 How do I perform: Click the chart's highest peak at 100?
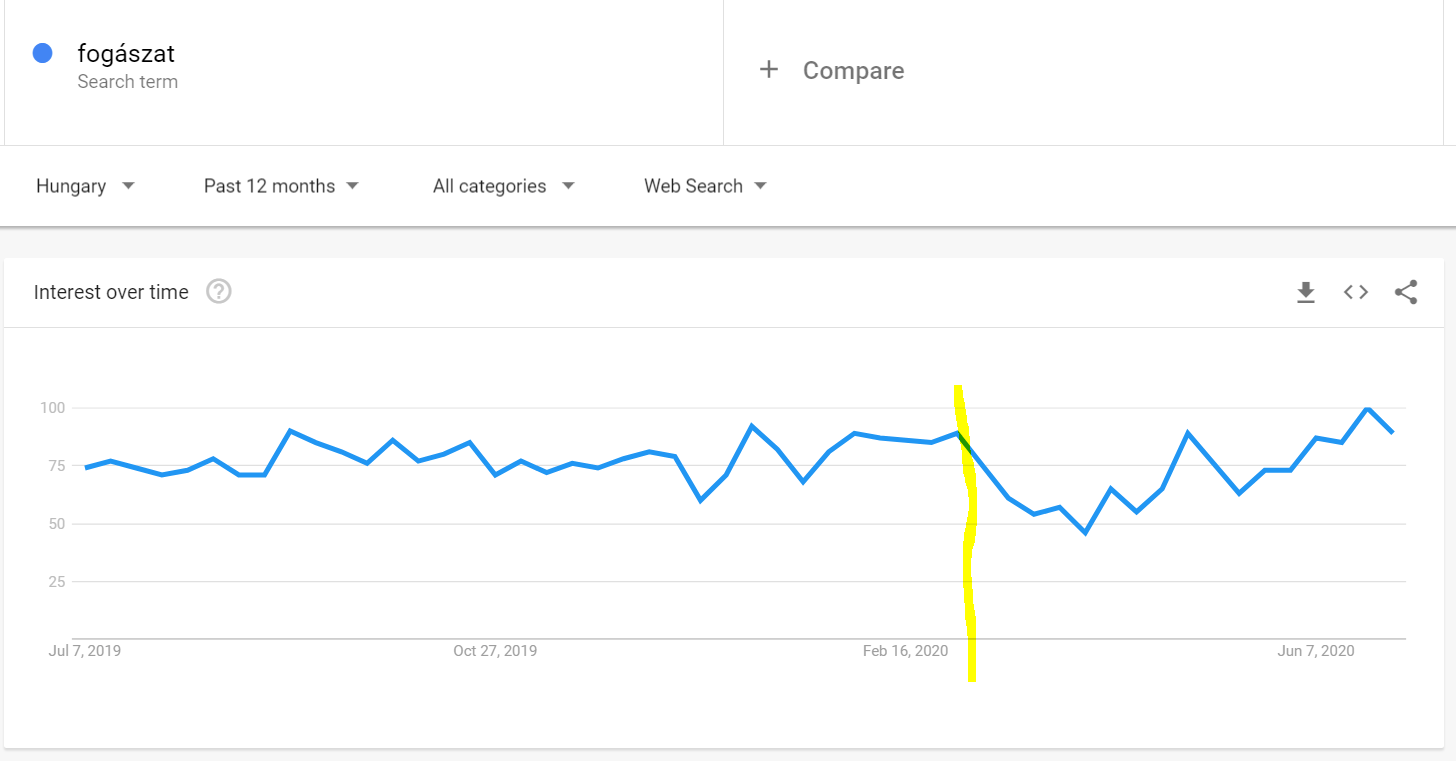pyautogui.click(x=1367, y=408)
